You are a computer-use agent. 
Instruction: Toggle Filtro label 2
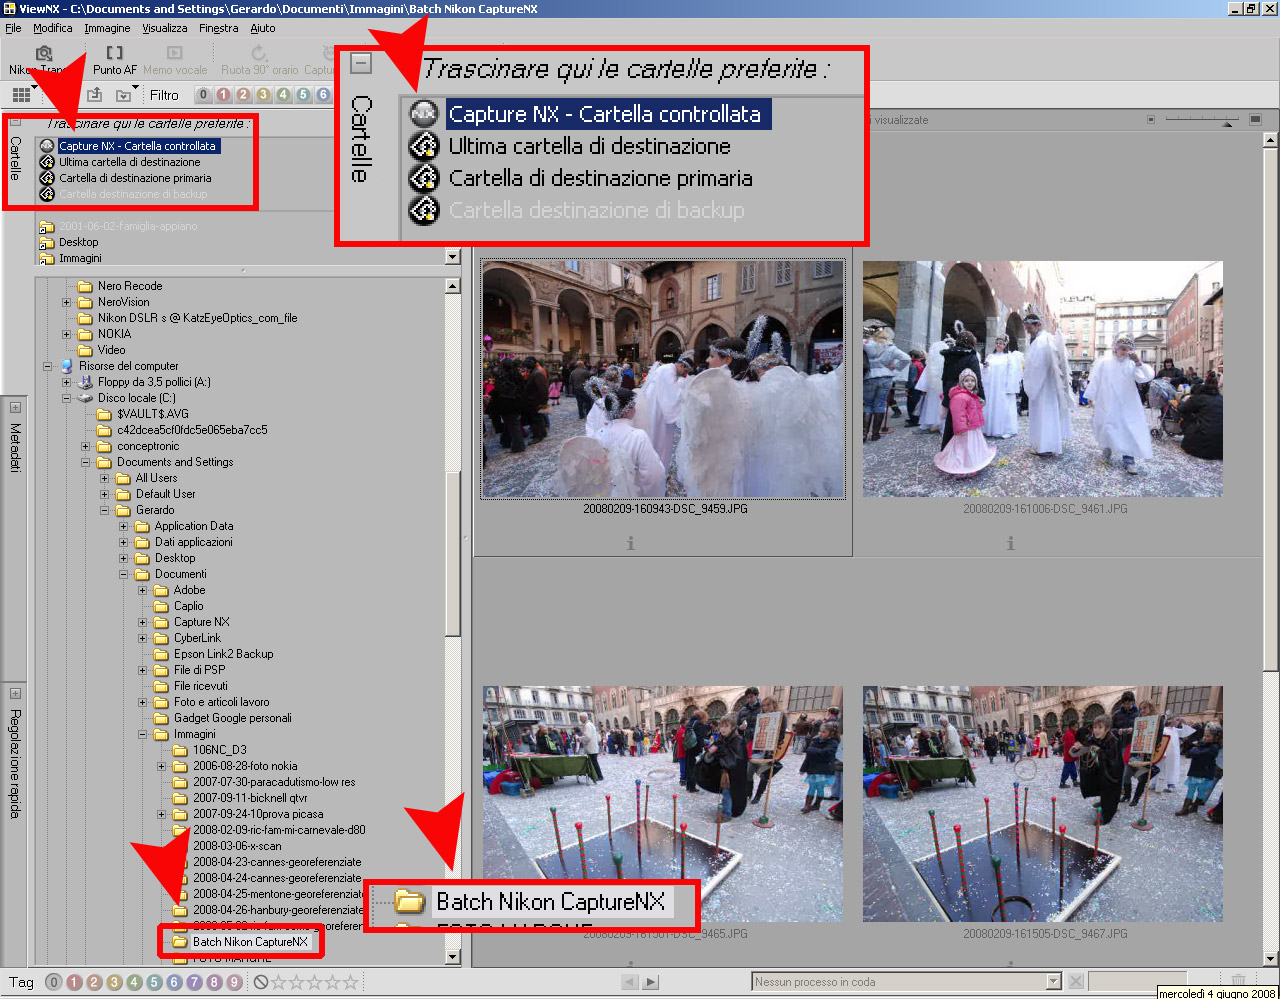(x=243, y=95)
